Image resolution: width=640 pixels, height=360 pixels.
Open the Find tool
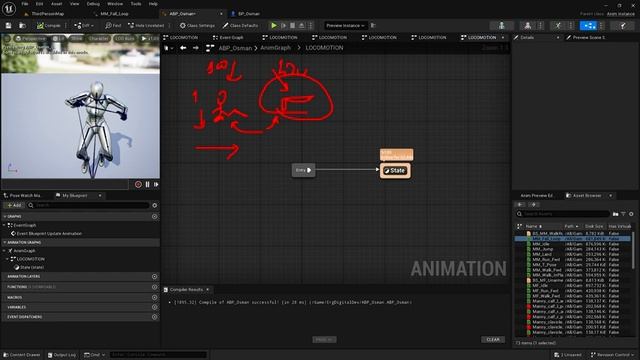click(x=113, y=25)
